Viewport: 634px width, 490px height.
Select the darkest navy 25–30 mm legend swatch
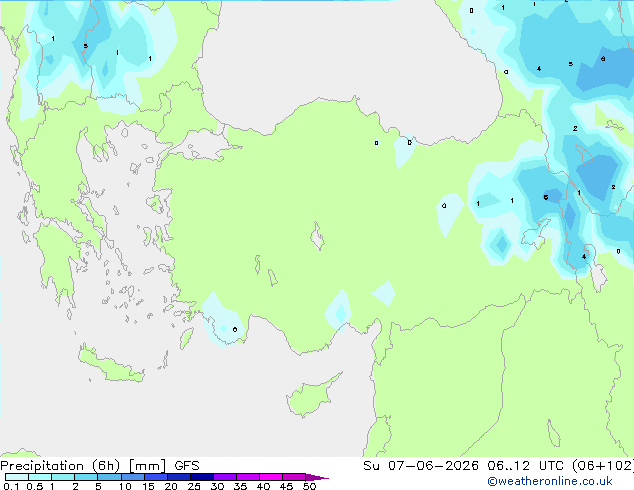pyautogui.click(x=201, y=477)
